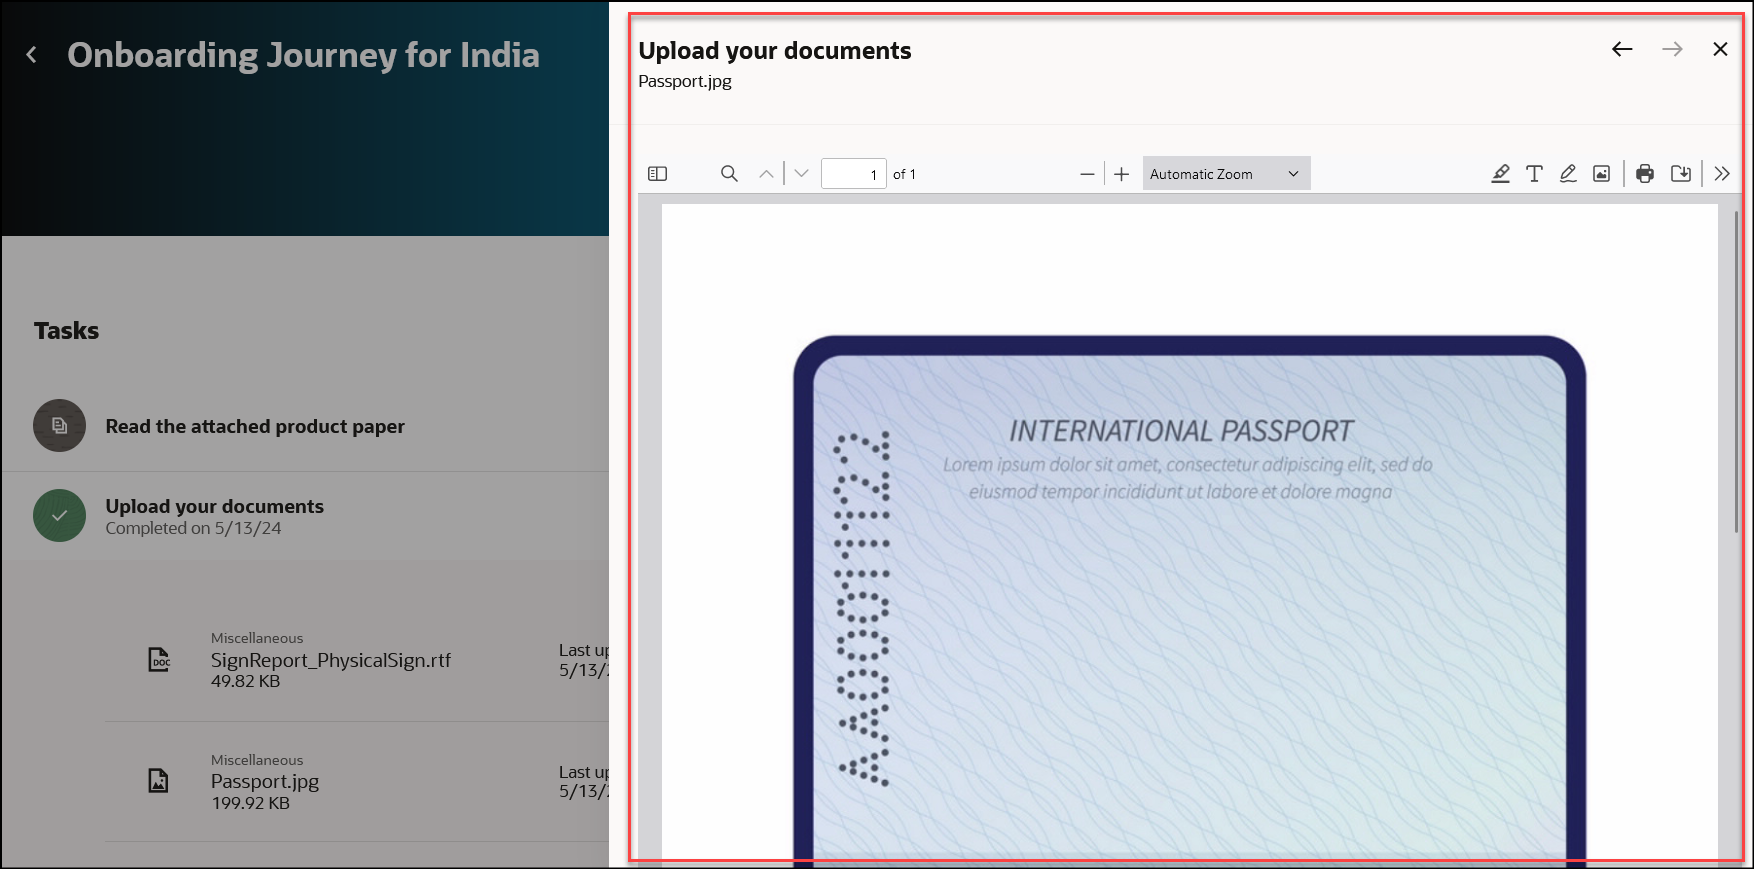
Task: Select the add image tool
Action: (x=1601, y=174)
